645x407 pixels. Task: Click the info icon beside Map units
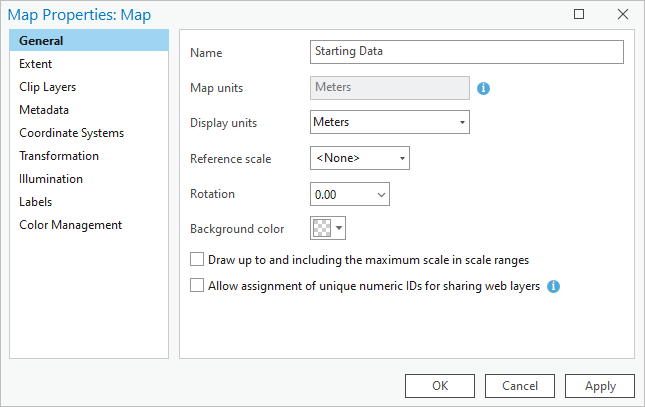[483, 88]
